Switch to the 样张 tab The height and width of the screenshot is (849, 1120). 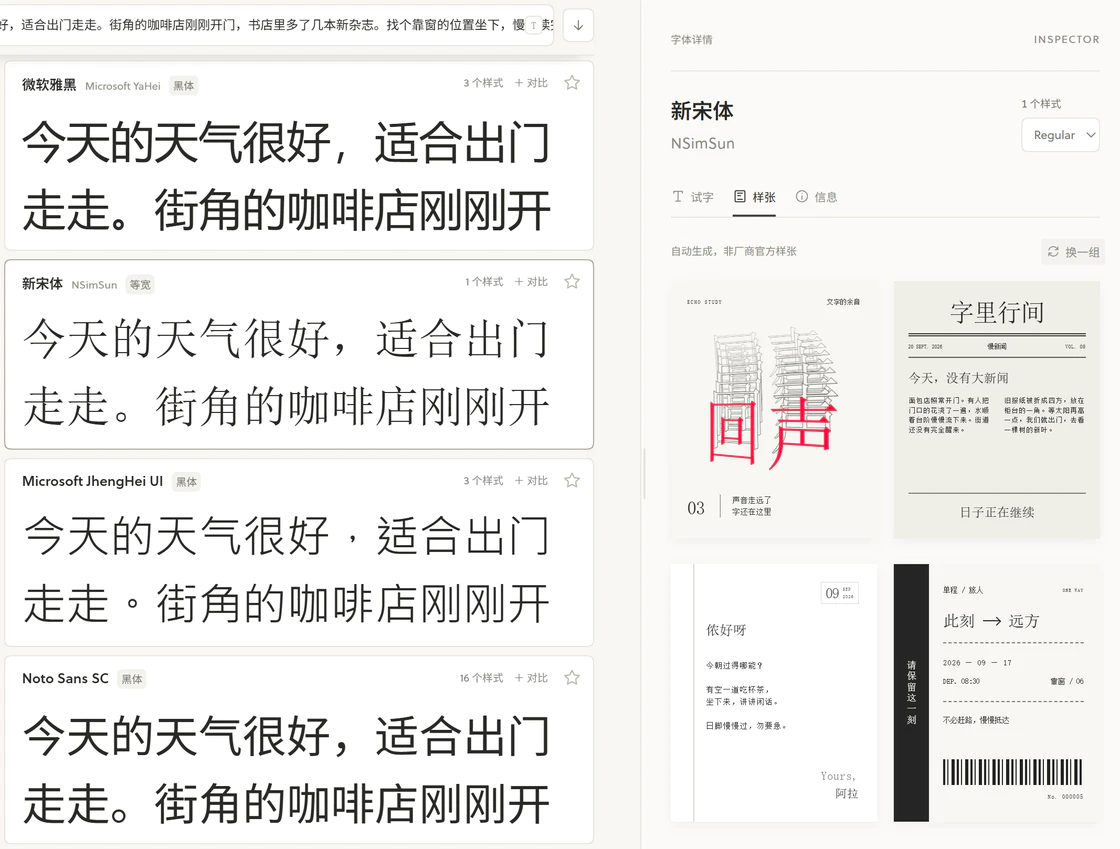click(755, 197)
